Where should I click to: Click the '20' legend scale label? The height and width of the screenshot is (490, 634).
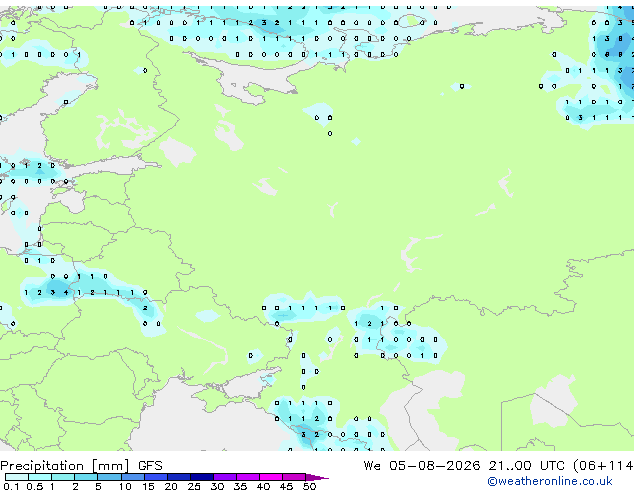pos(171,486)
